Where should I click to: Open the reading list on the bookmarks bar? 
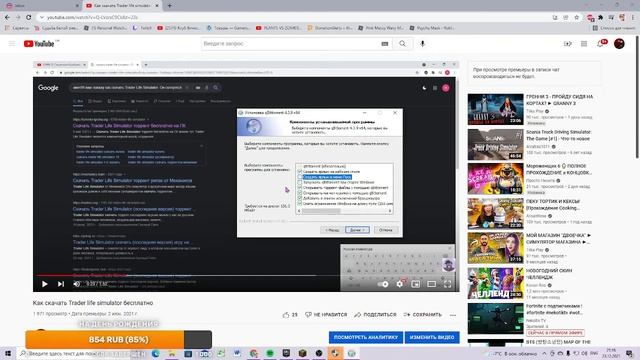614,28
